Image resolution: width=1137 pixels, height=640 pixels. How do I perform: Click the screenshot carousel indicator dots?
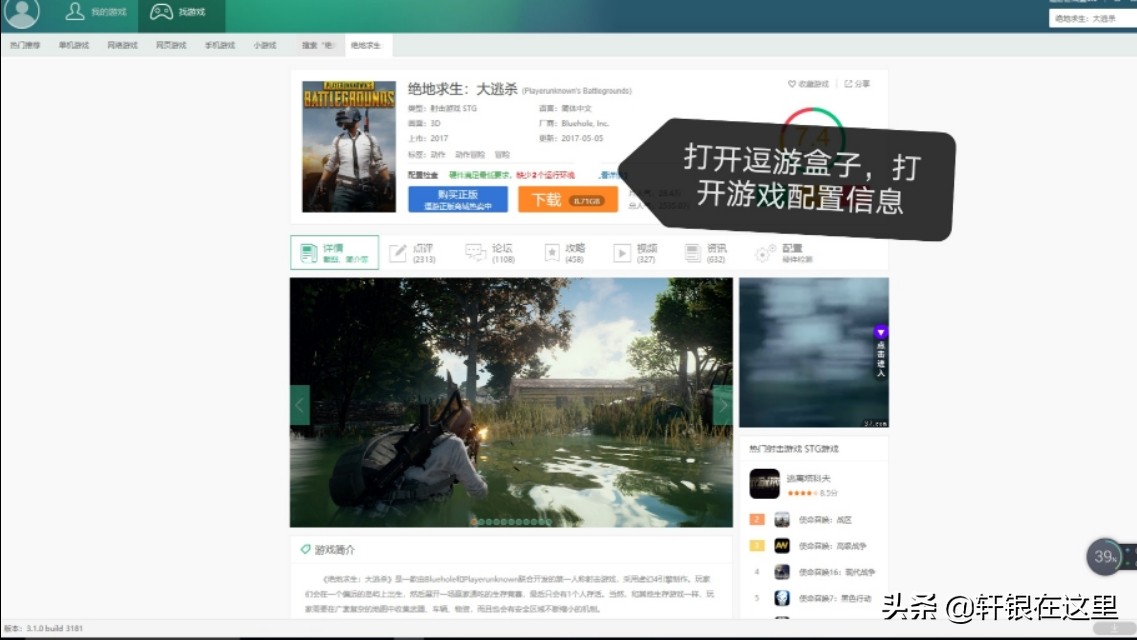[x=511, y=521]
